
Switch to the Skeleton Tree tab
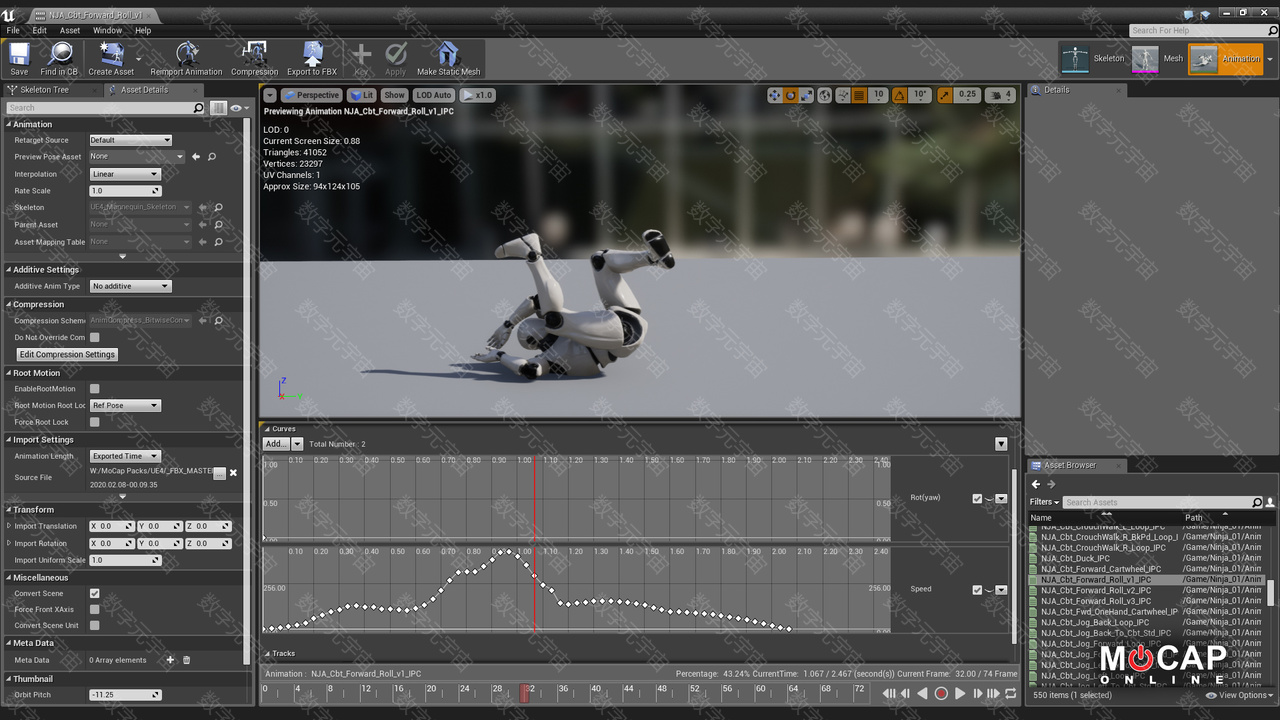point(45,90)
